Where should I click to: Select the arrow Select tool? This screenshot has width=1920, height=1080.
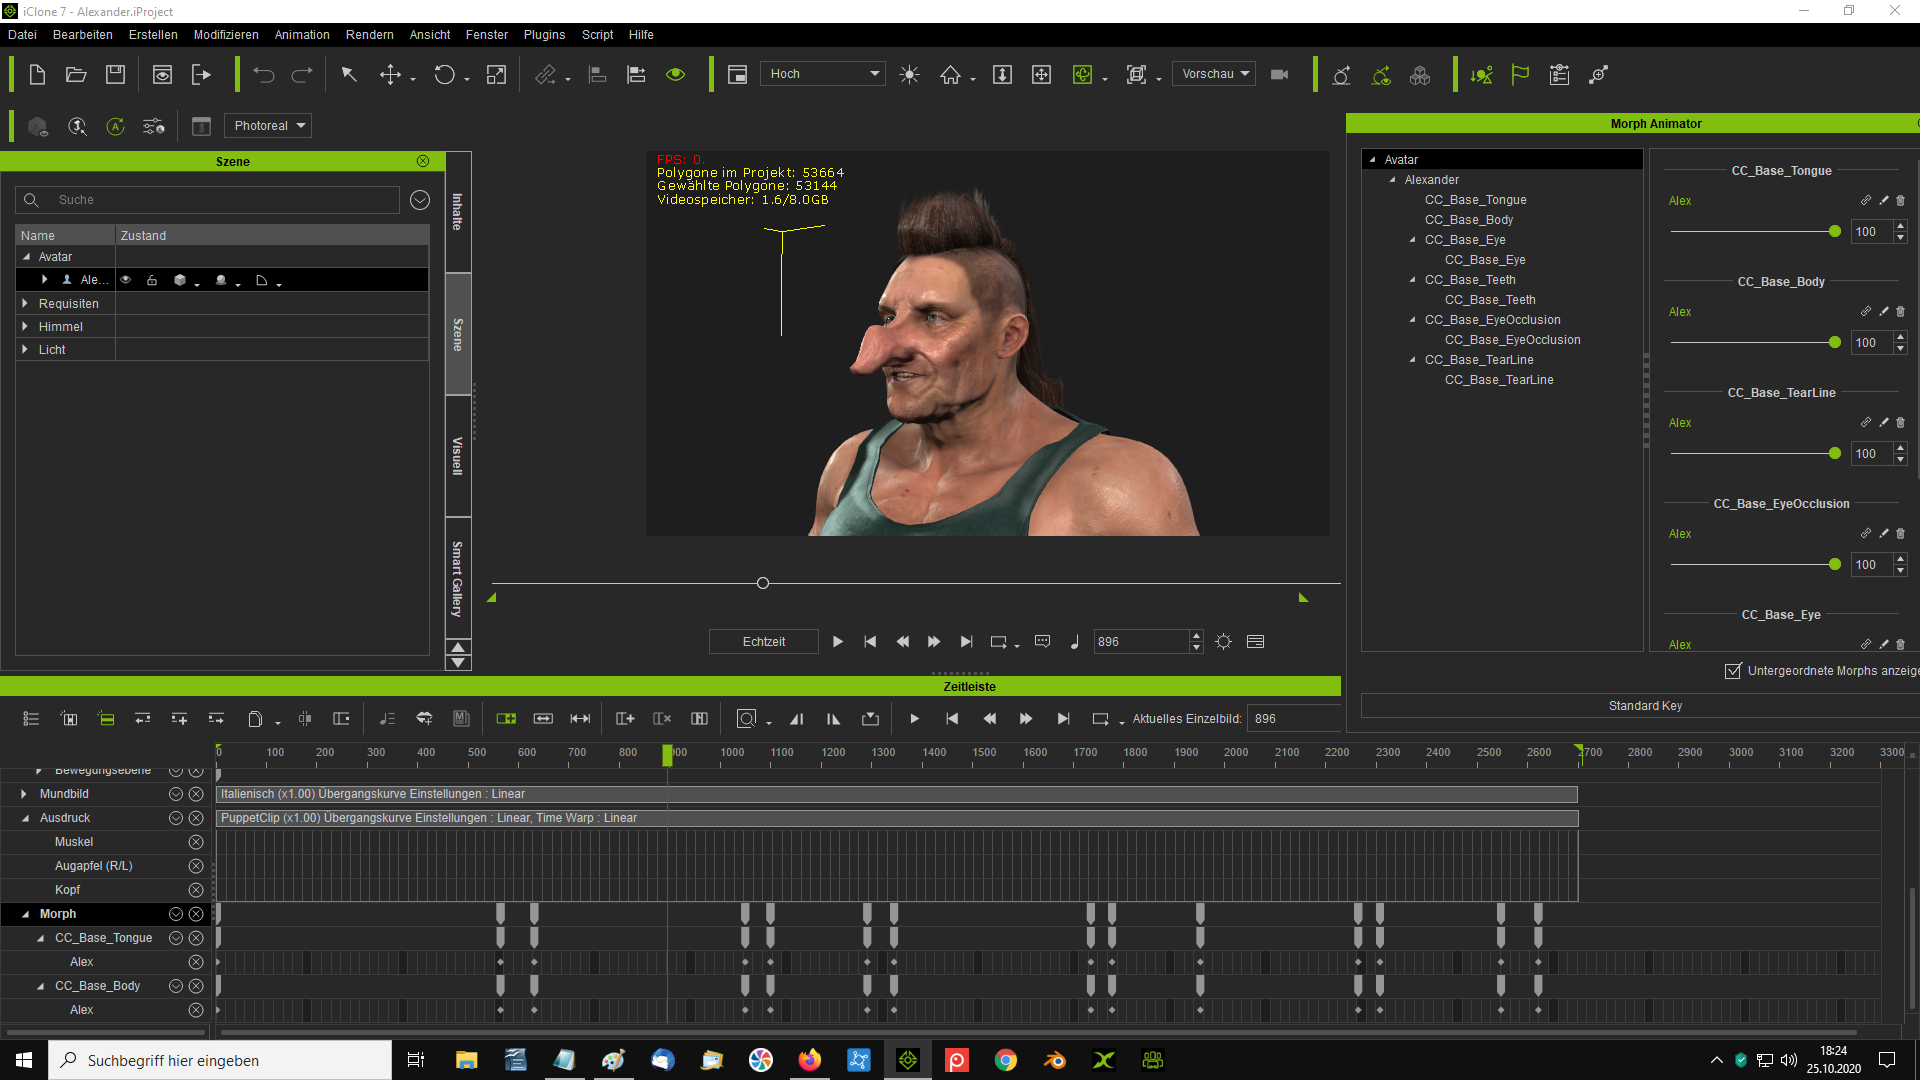pyautogui.click(x=349, y=74)
